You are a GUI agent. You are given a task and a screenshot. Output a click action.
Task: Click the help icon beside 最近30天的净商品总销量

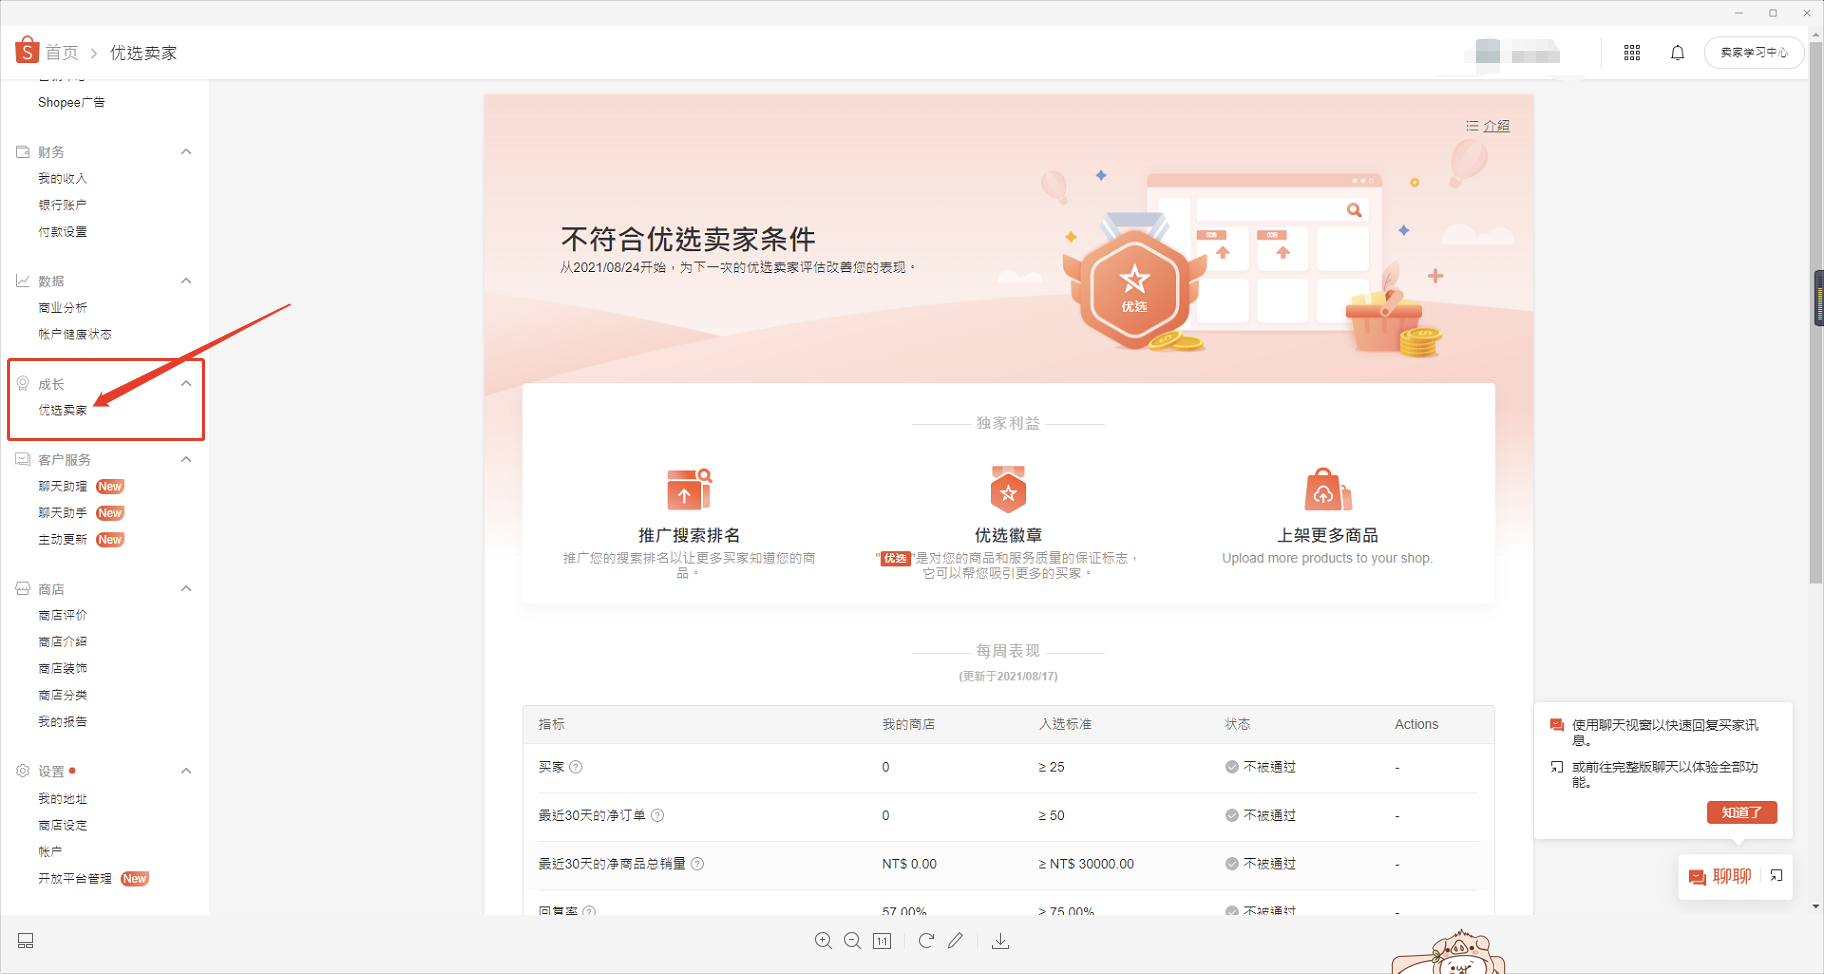(698, 864)
